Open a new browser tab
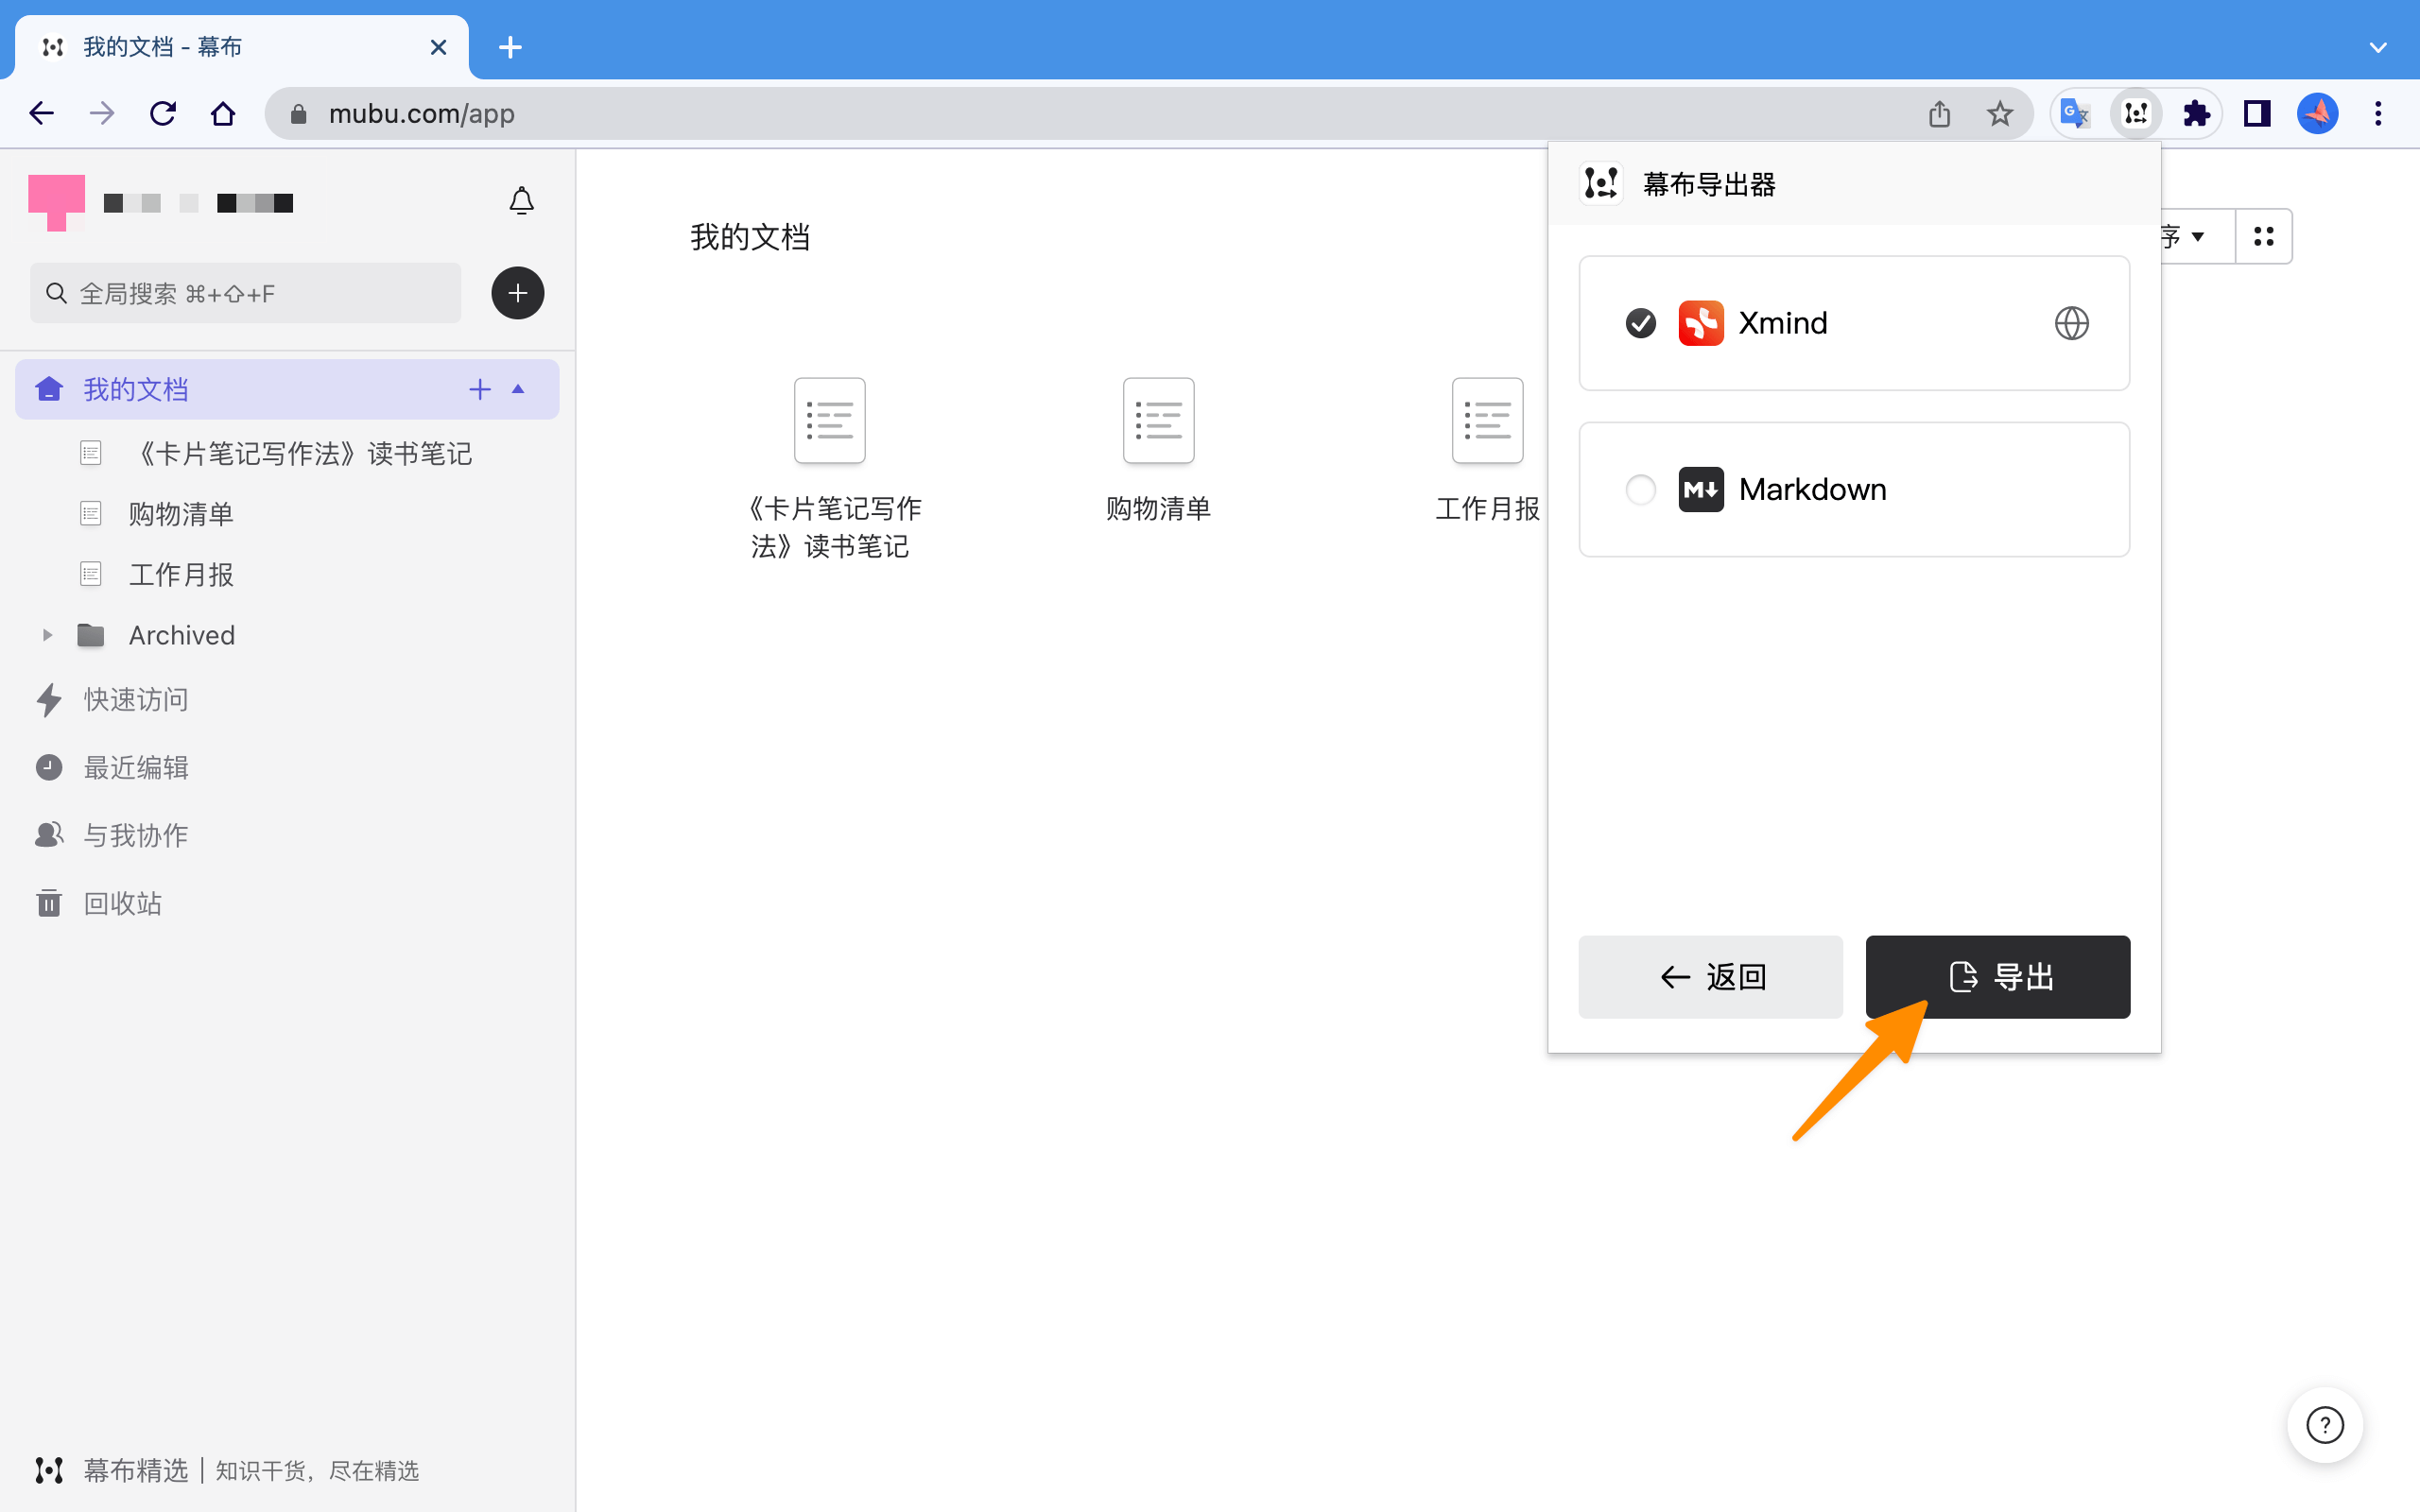The image size is (2420, 1512). point(510,47)
